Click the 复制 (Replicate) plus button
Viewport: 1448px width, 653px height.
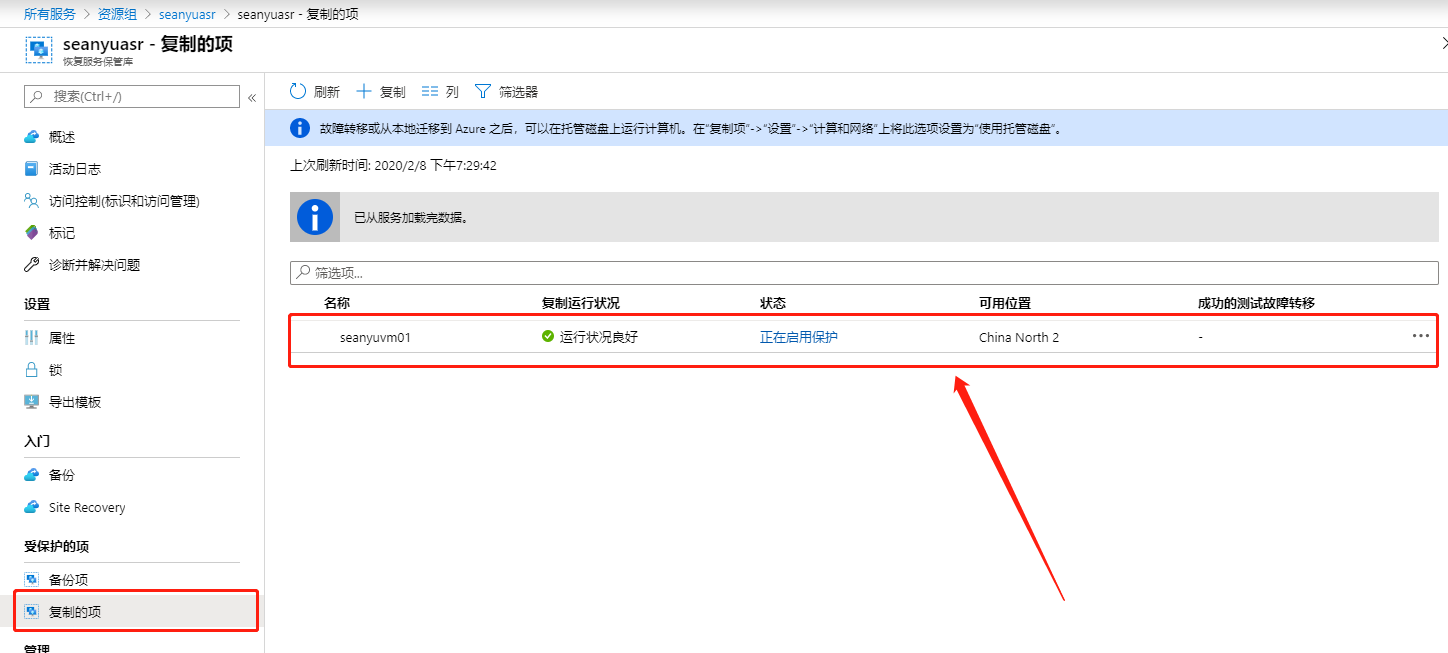click(x=380, y=92)
